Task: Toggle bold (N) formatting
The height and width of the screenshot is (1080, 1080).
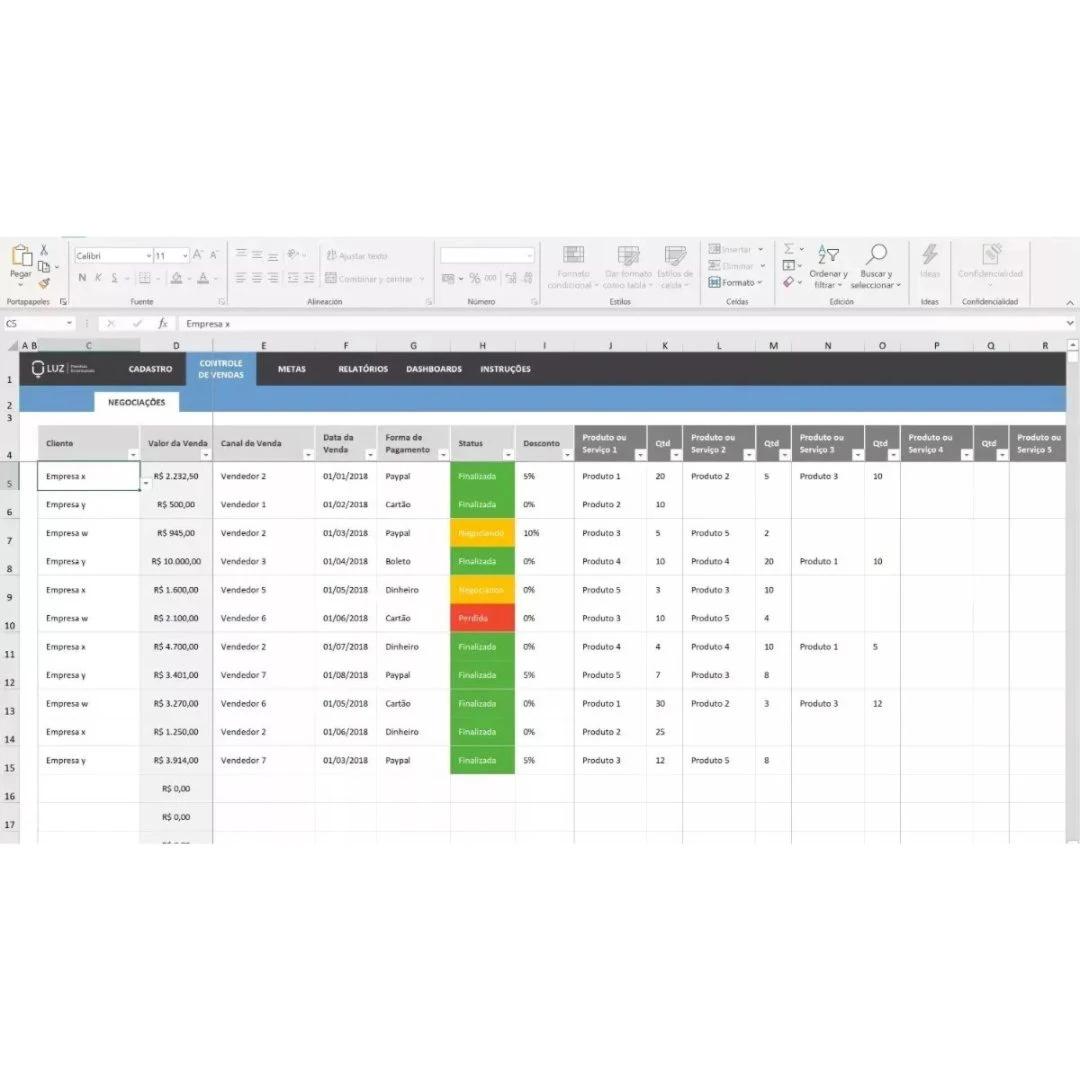Action: 82,278
